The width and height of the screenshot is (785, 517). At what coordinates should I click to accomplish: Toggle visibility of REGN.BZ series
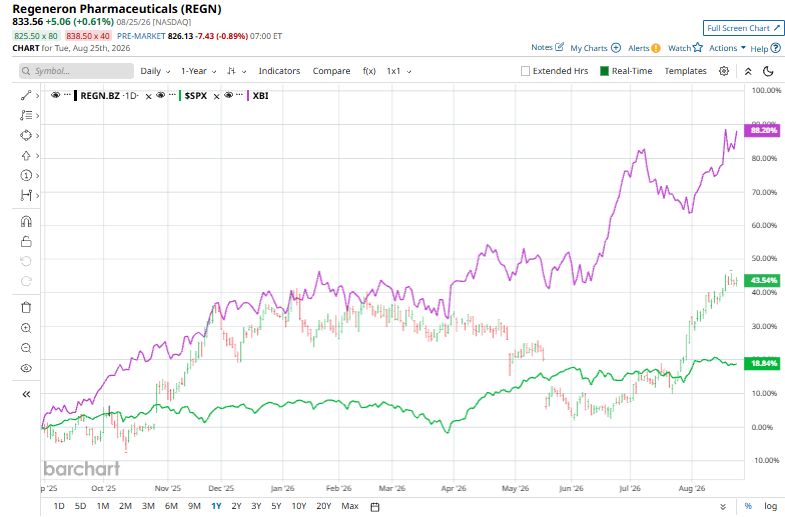pyautogui.click(x=56, y=95)
